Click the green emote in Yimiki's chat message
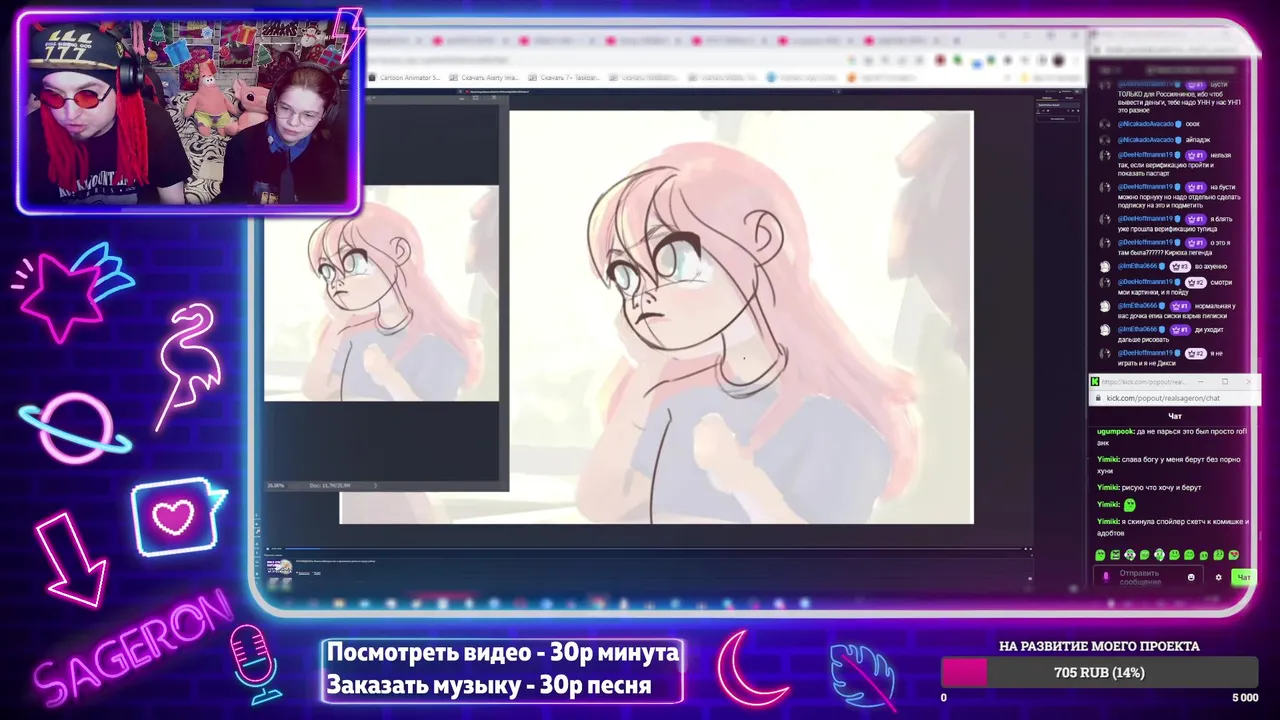 tap(1129, 505)
